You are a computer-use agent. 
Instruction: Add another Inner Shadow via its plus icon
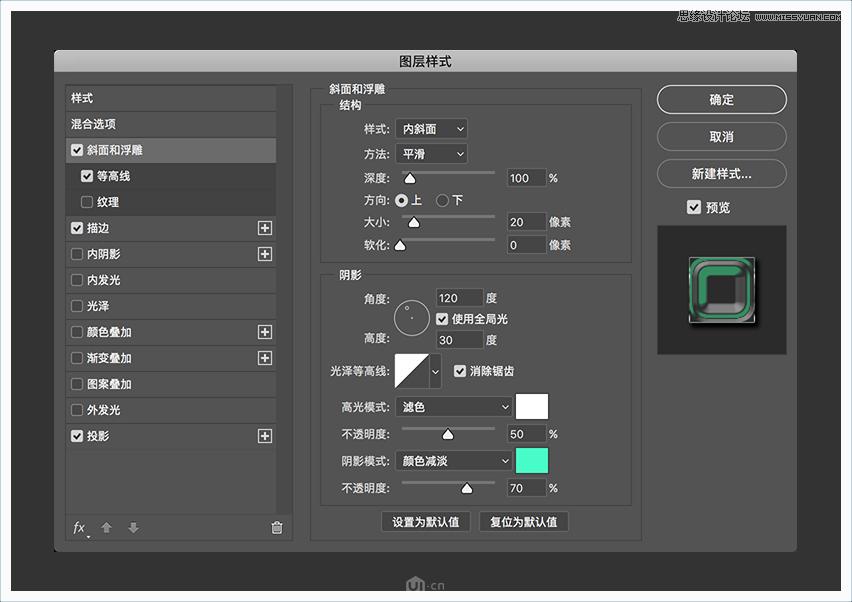[265, 254]
